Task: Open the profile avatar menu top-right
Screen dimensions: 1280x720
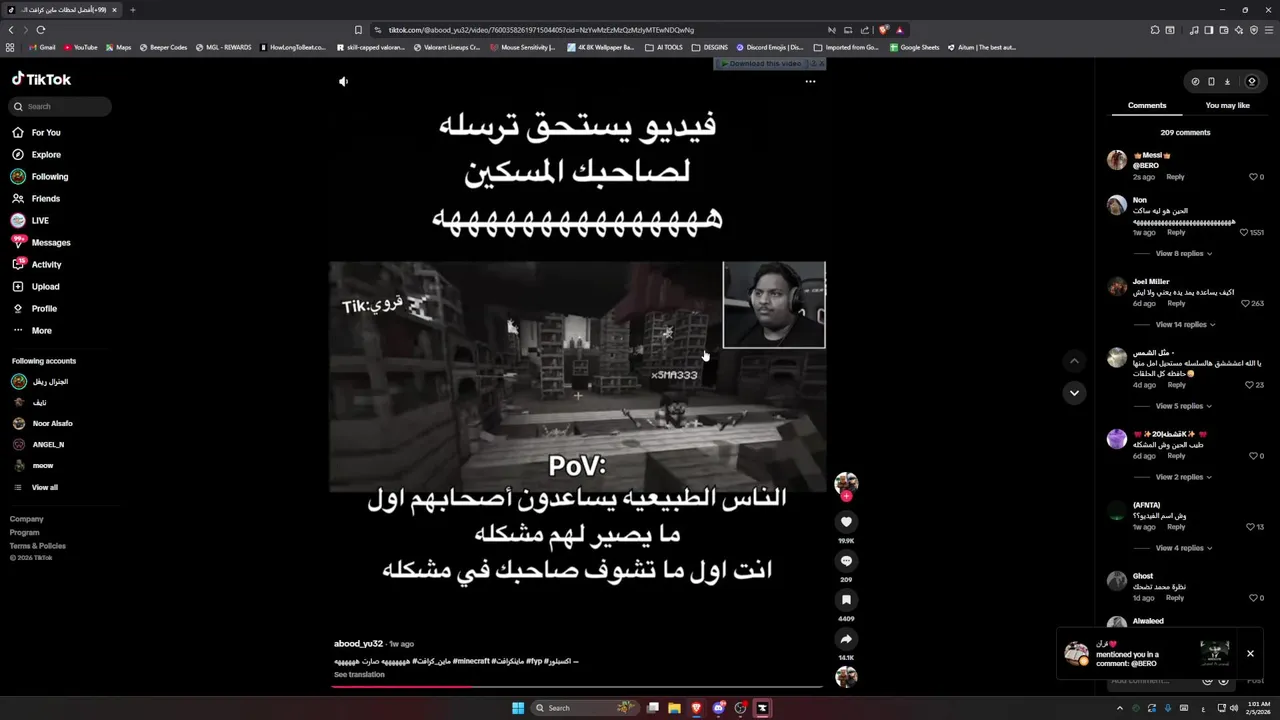Action: (1251, 82)
